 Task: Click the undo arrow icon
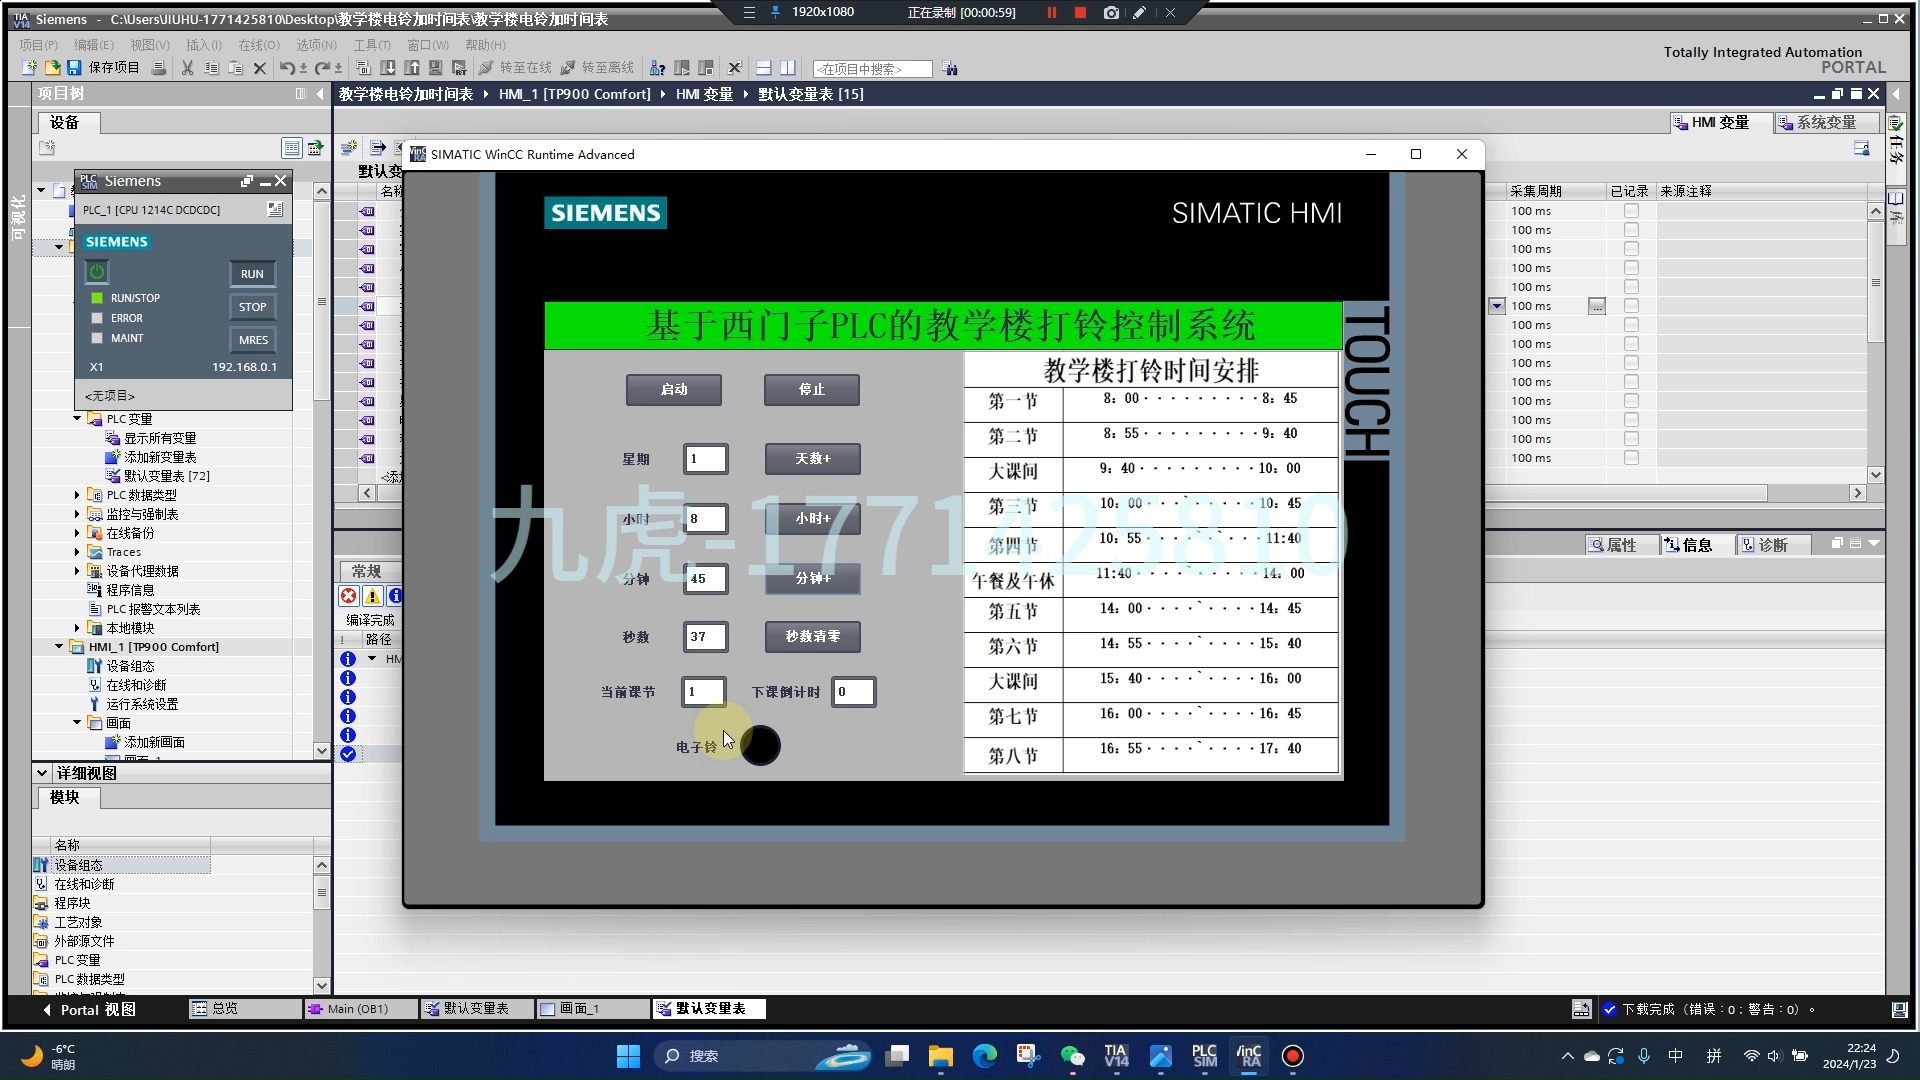288,68
